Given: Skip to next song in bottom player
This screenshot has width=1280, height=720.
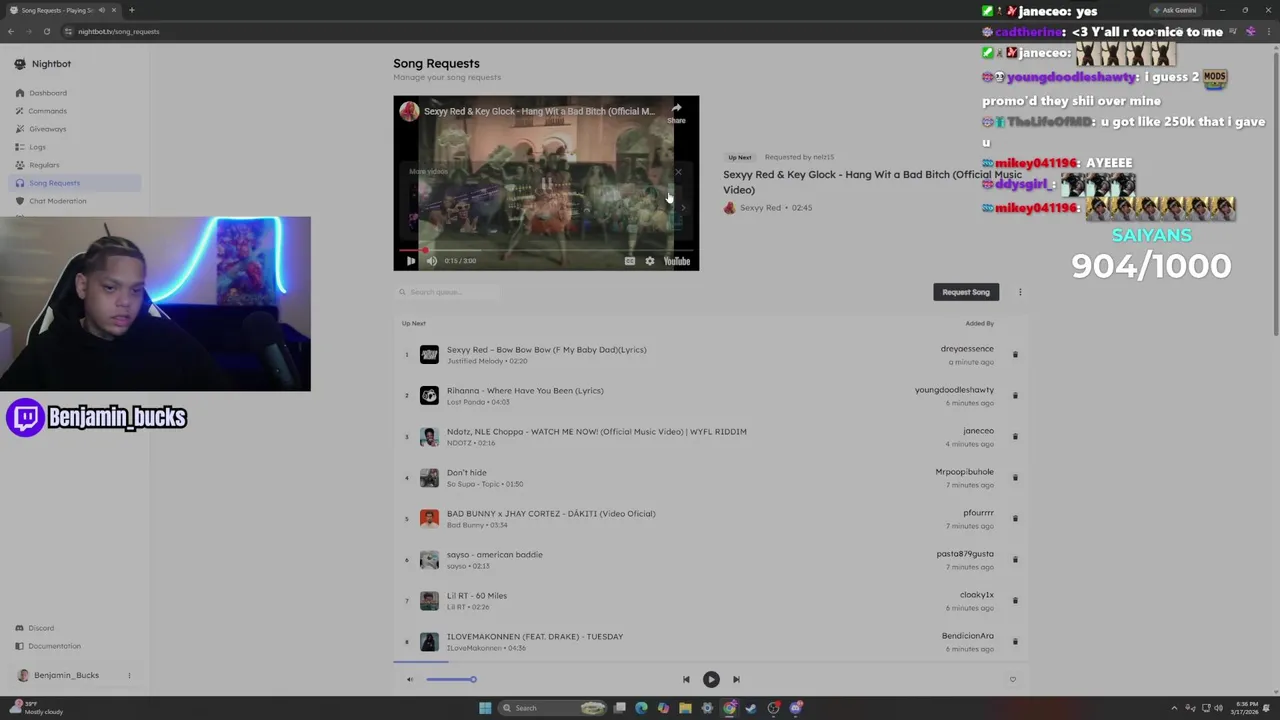Looking at the screenshot, I should pyautogui.click(x=736, y=680).
